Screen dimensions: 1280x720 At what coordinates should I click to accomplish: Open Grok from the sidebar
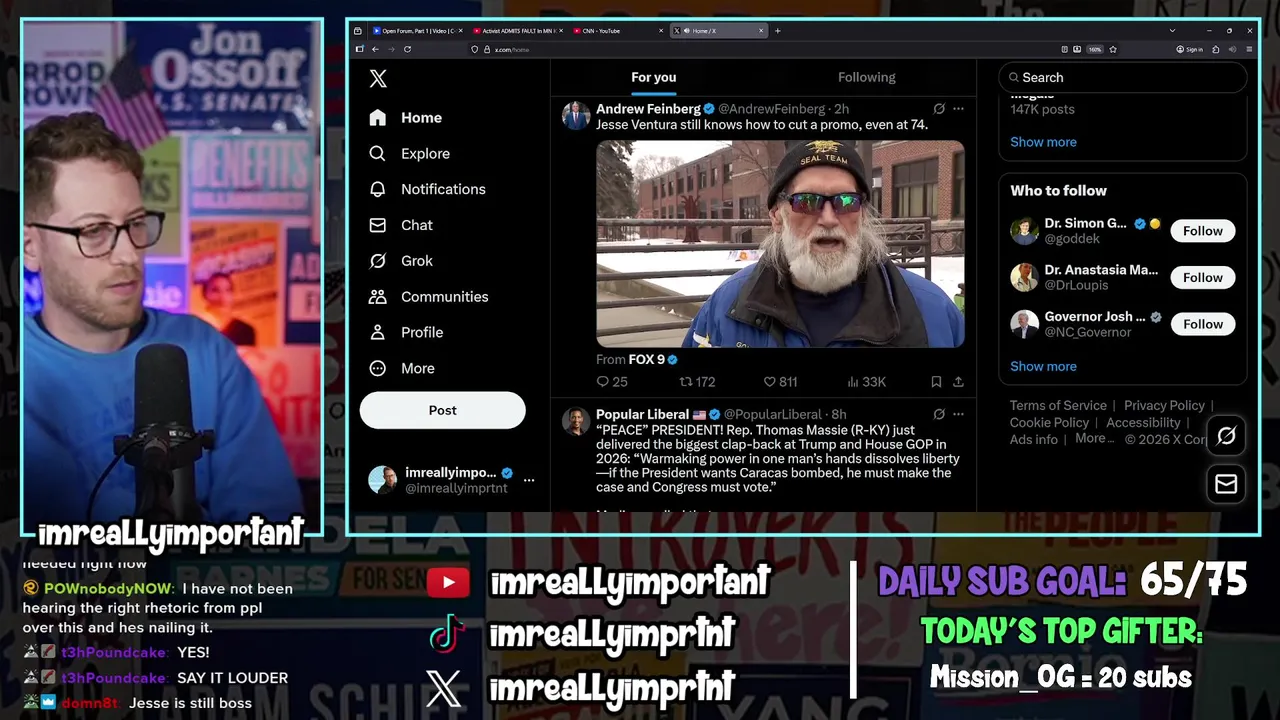(400, 261)
